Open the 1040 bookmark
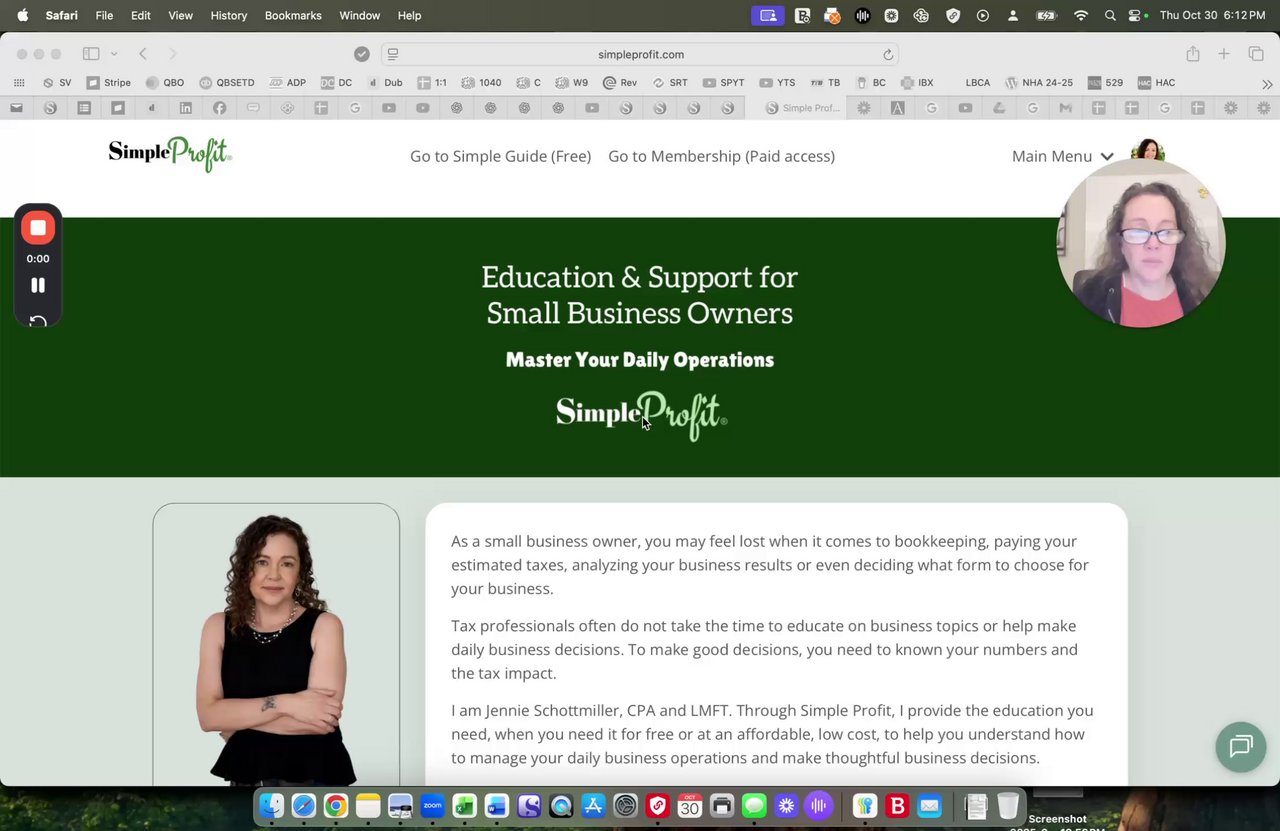 tap(482, 83)
